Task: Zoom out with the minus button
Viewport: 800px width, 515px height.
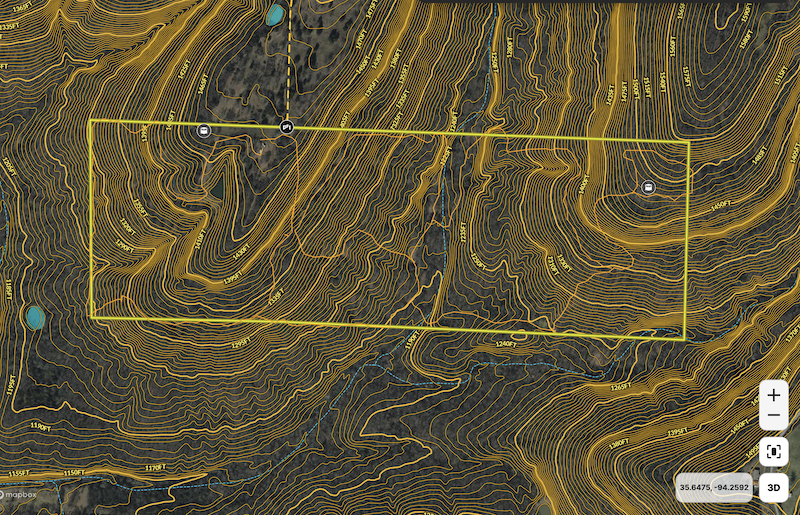Action: coord(773,416)
